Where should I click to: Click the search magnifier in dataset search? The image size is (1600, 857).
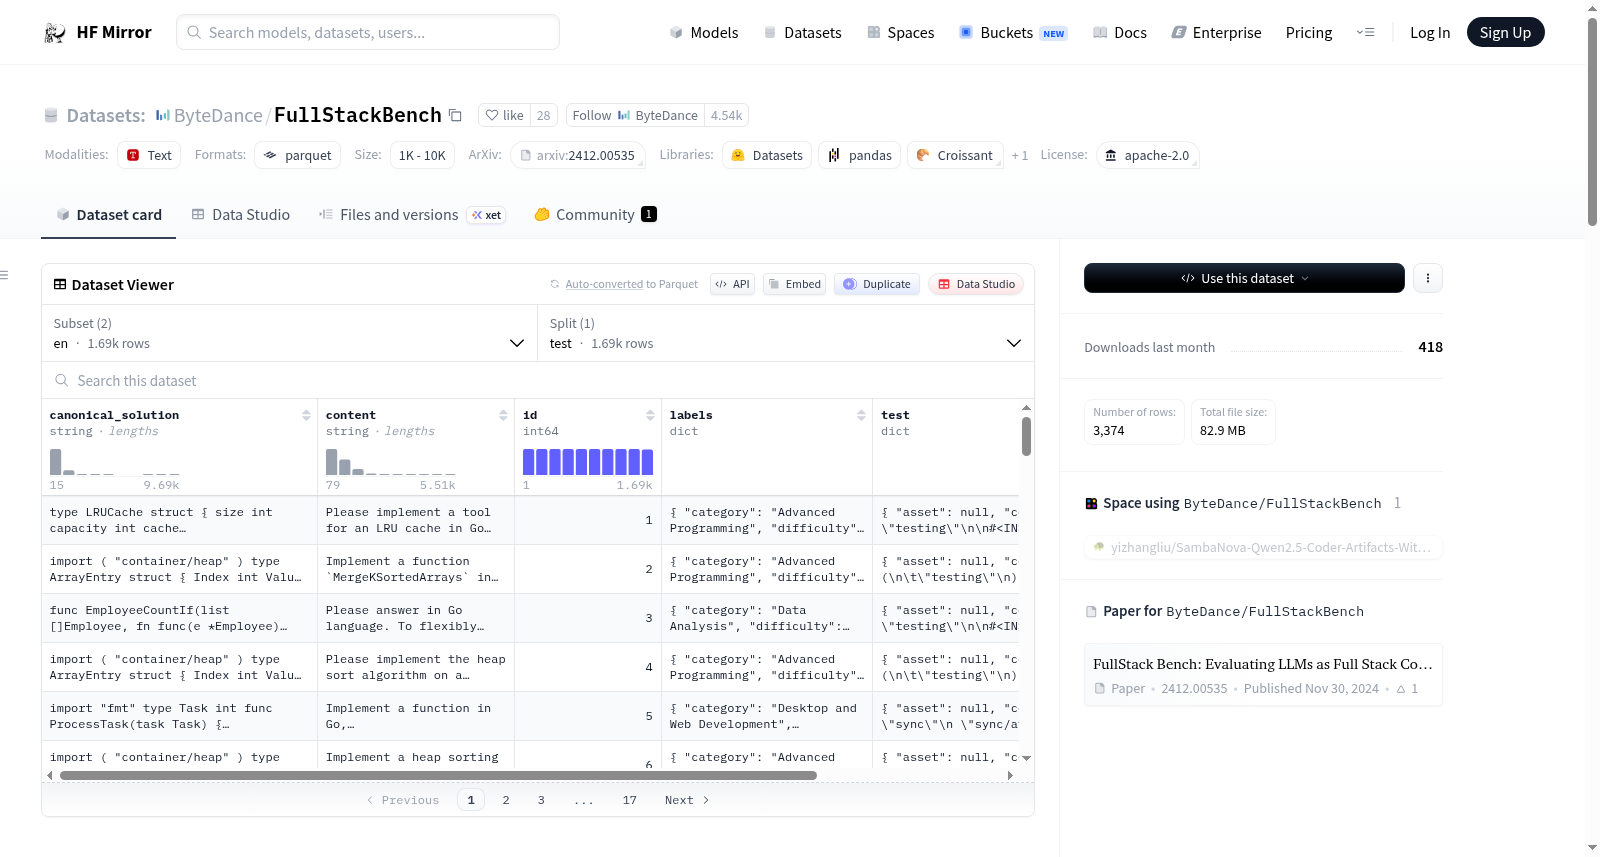coord(62,380)
